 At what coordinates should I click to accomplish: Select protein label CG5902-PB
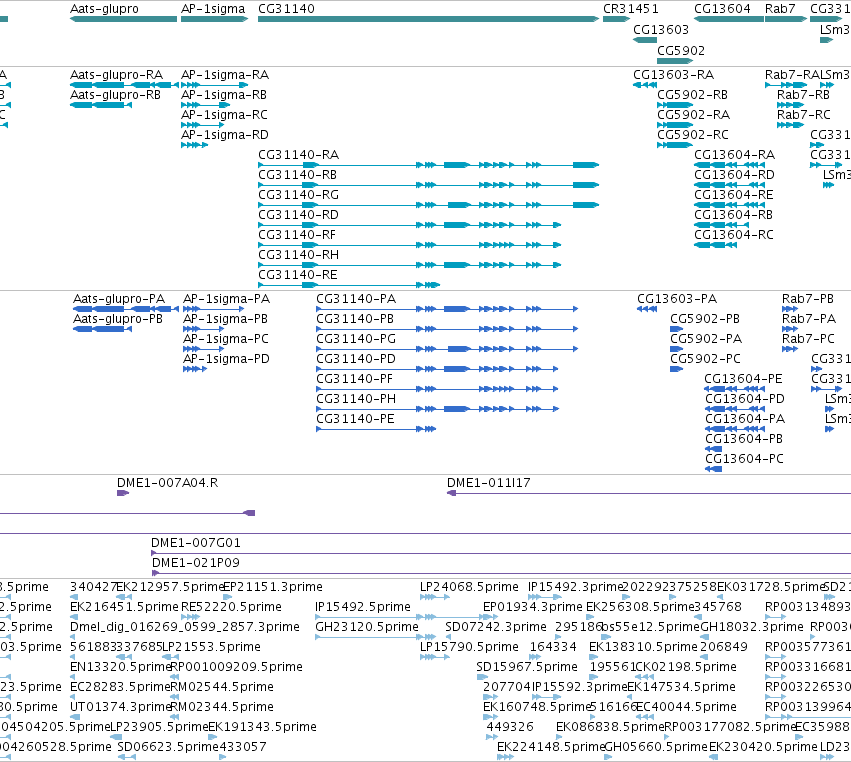(x=705, y=319)
